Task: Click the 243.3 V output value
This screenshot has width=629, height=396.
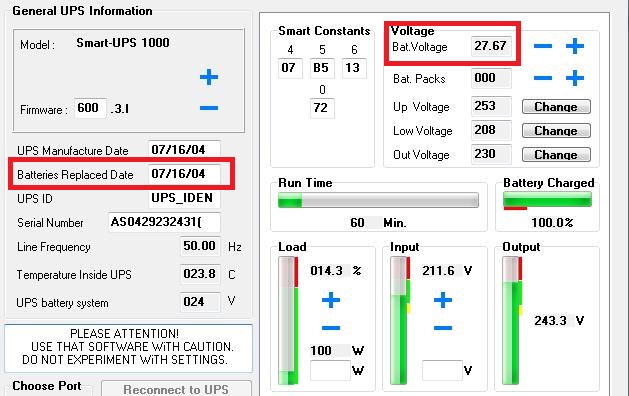Action: (x=559, y=321)
